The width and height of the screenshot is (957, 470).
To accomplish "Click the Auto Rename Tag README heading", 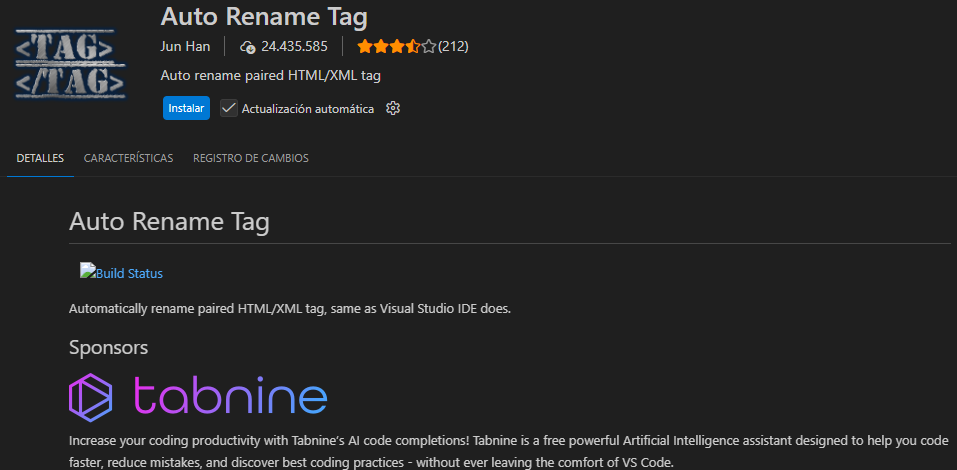I will pos(169,222).
